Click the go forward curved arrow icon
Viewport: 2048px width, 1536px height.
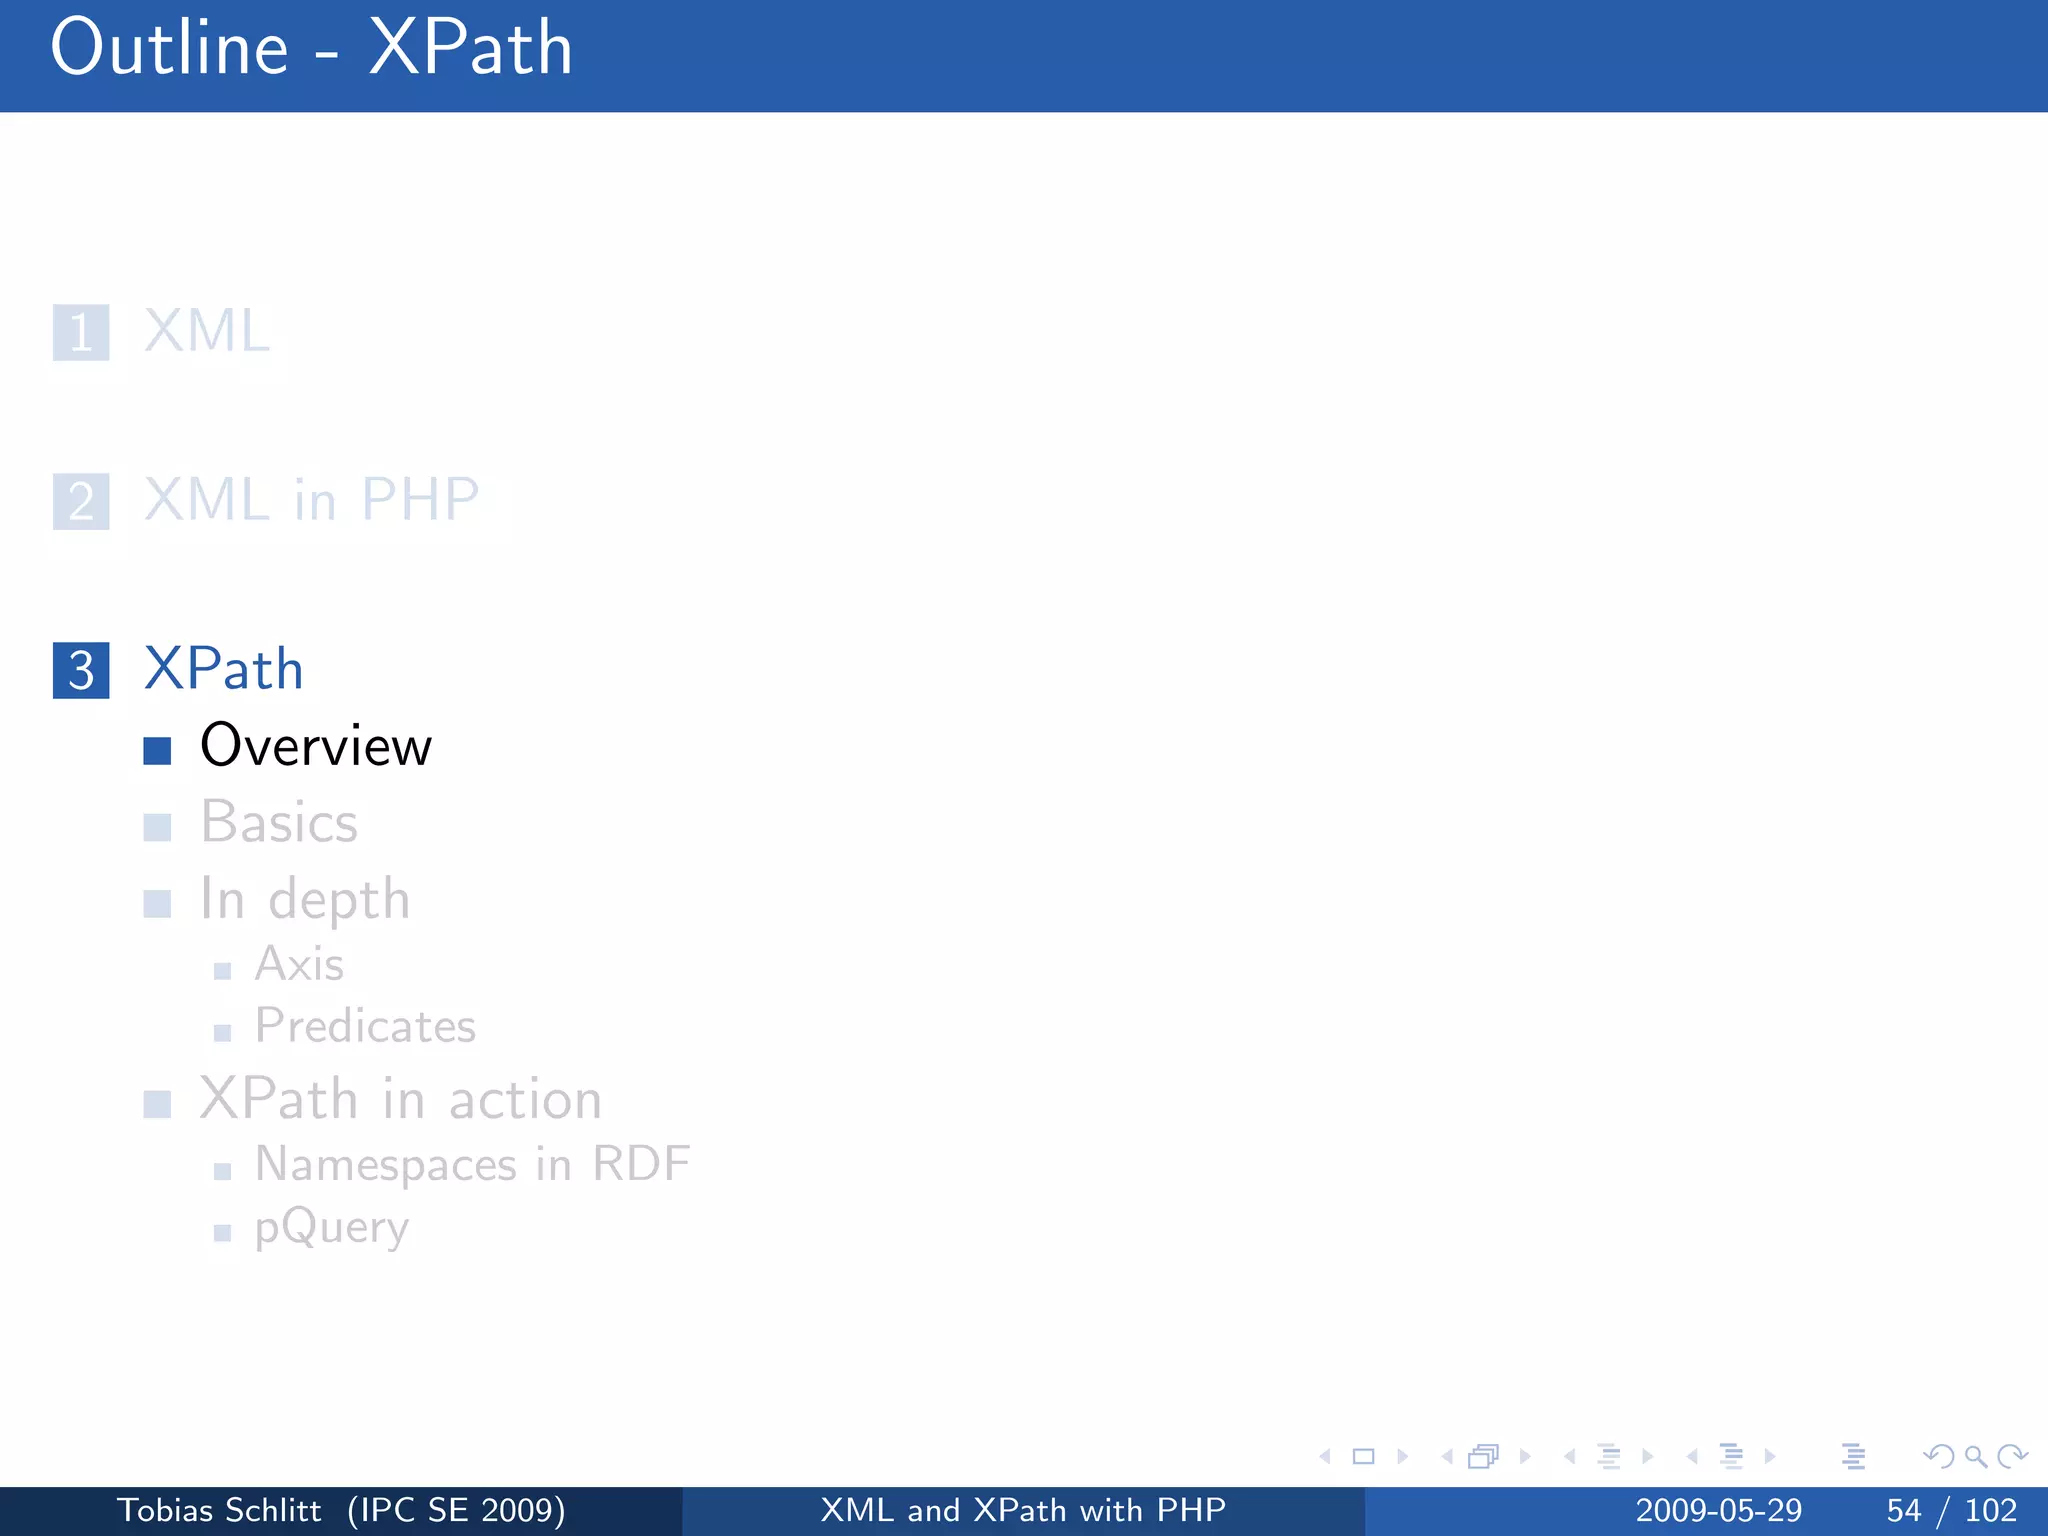click(2011, 1457)
